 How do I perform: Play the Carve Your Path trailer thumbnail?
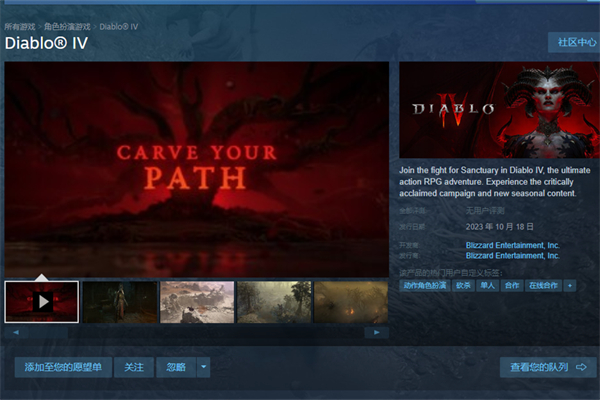coord(42,302)
